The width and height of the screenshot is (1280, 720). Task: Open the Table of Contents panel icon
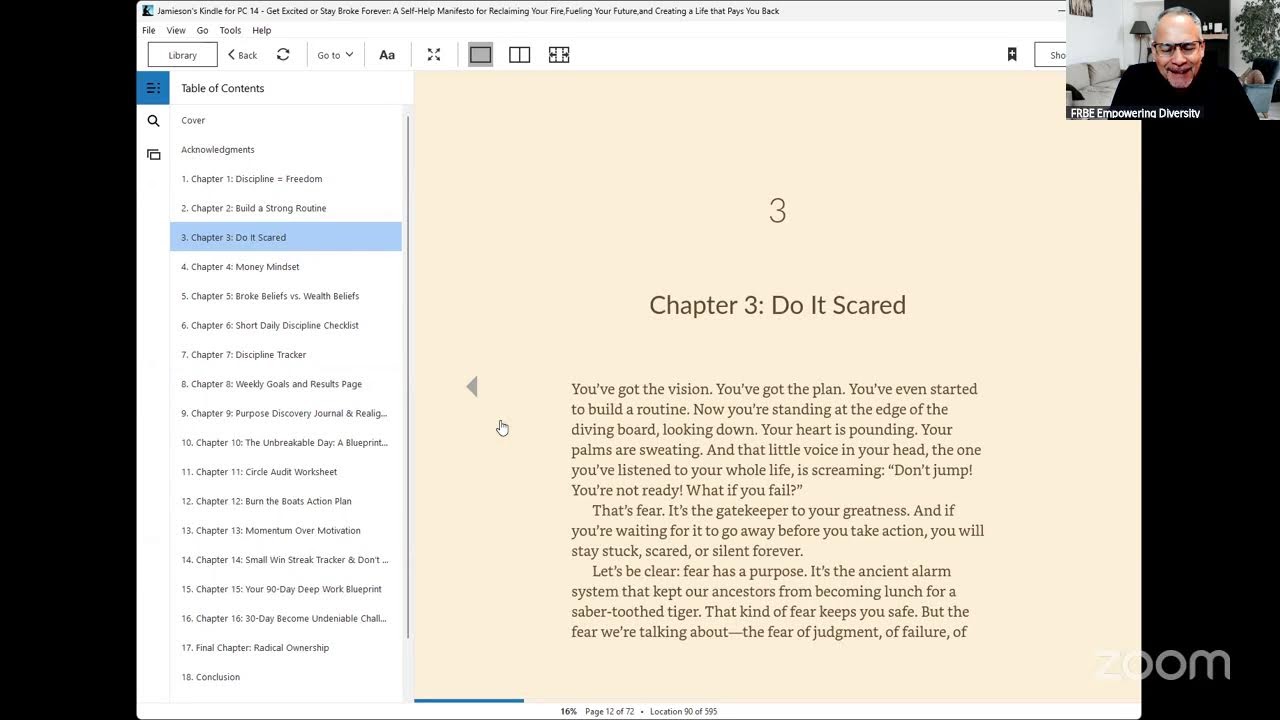(x=153, y=88)
